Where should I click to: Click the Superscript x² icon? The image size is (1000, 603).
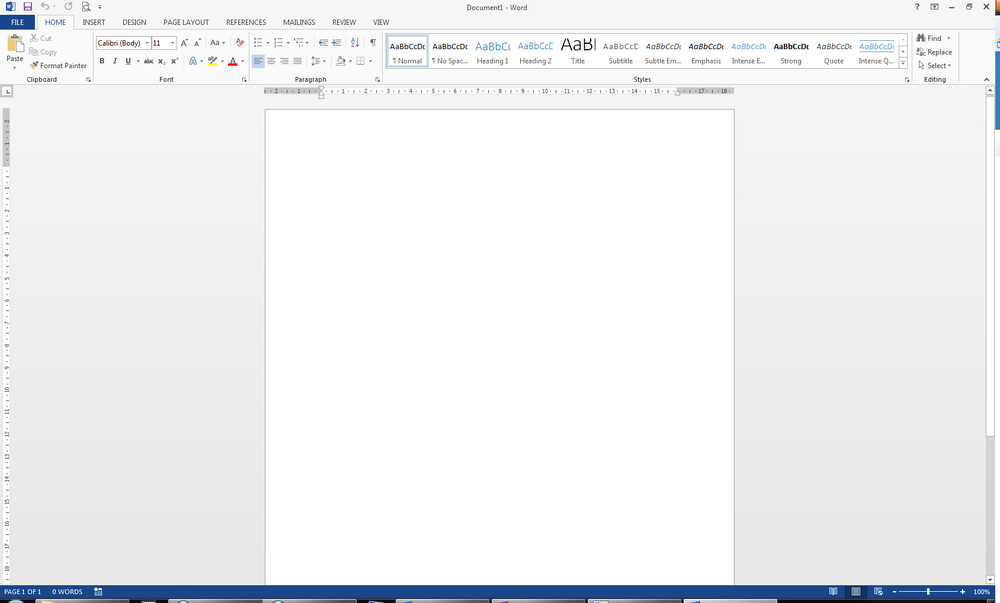[x=174, y=61]
